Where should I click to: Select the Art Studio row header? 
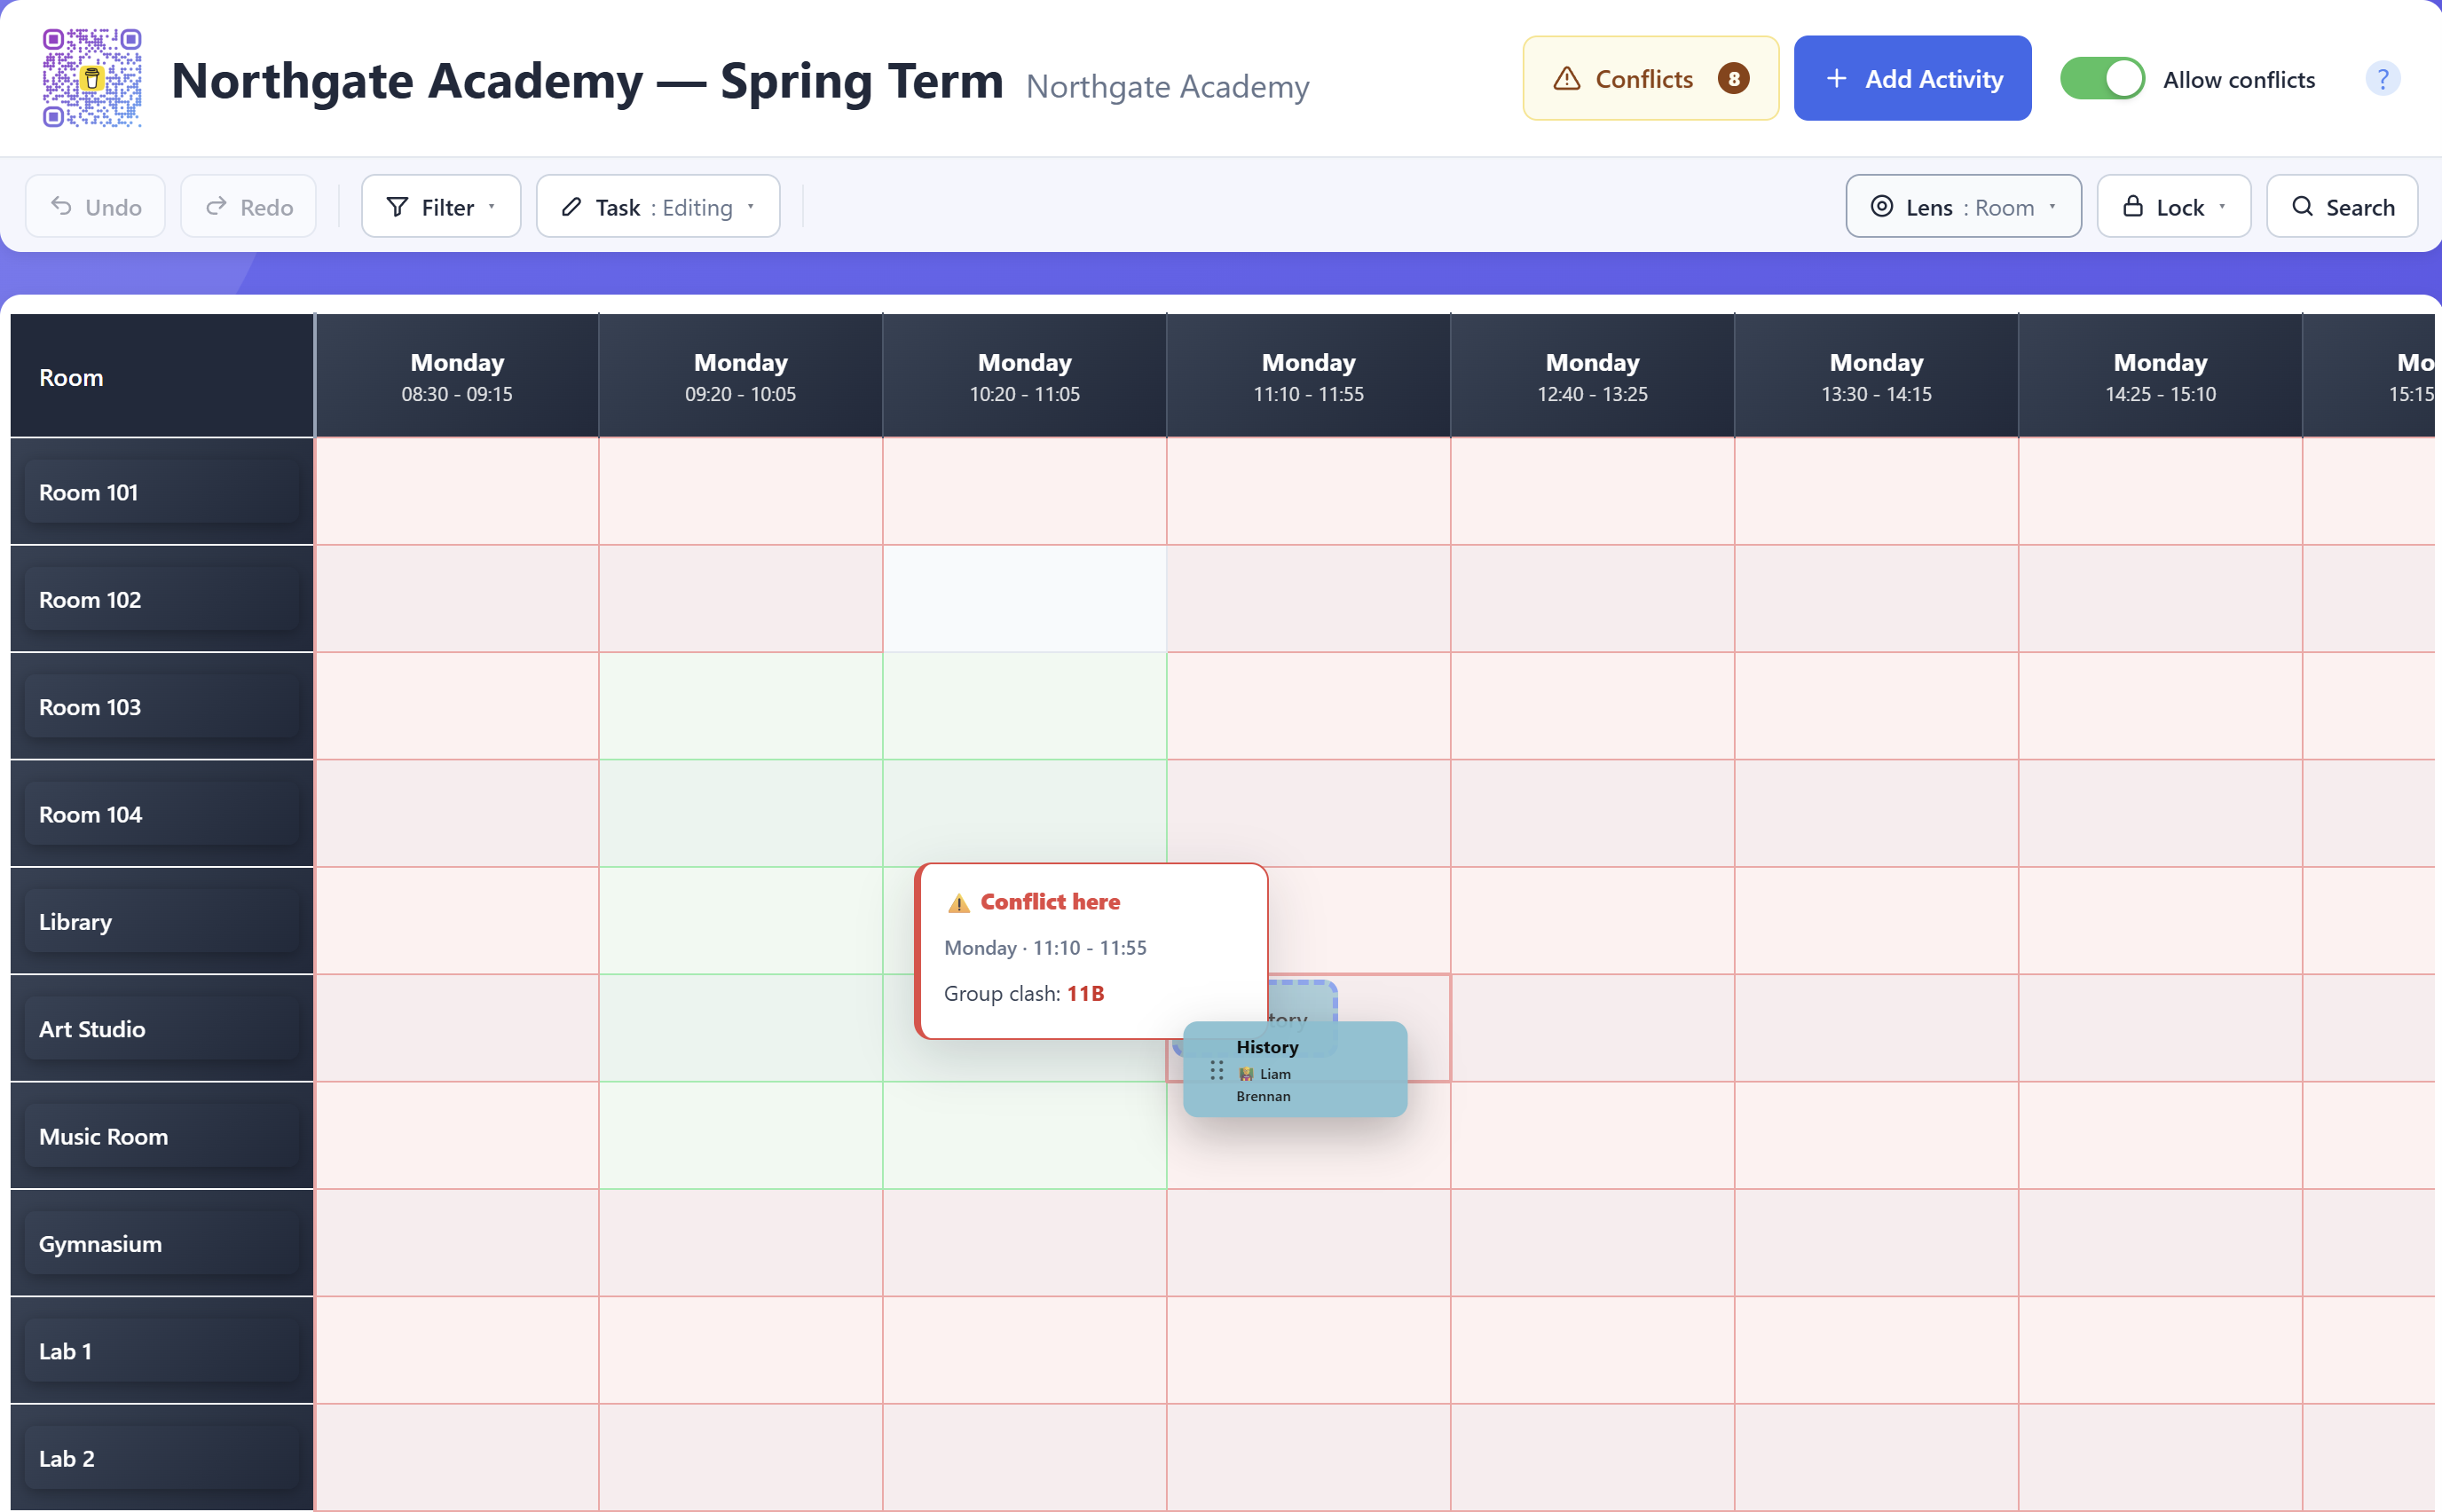[162, 1029]
